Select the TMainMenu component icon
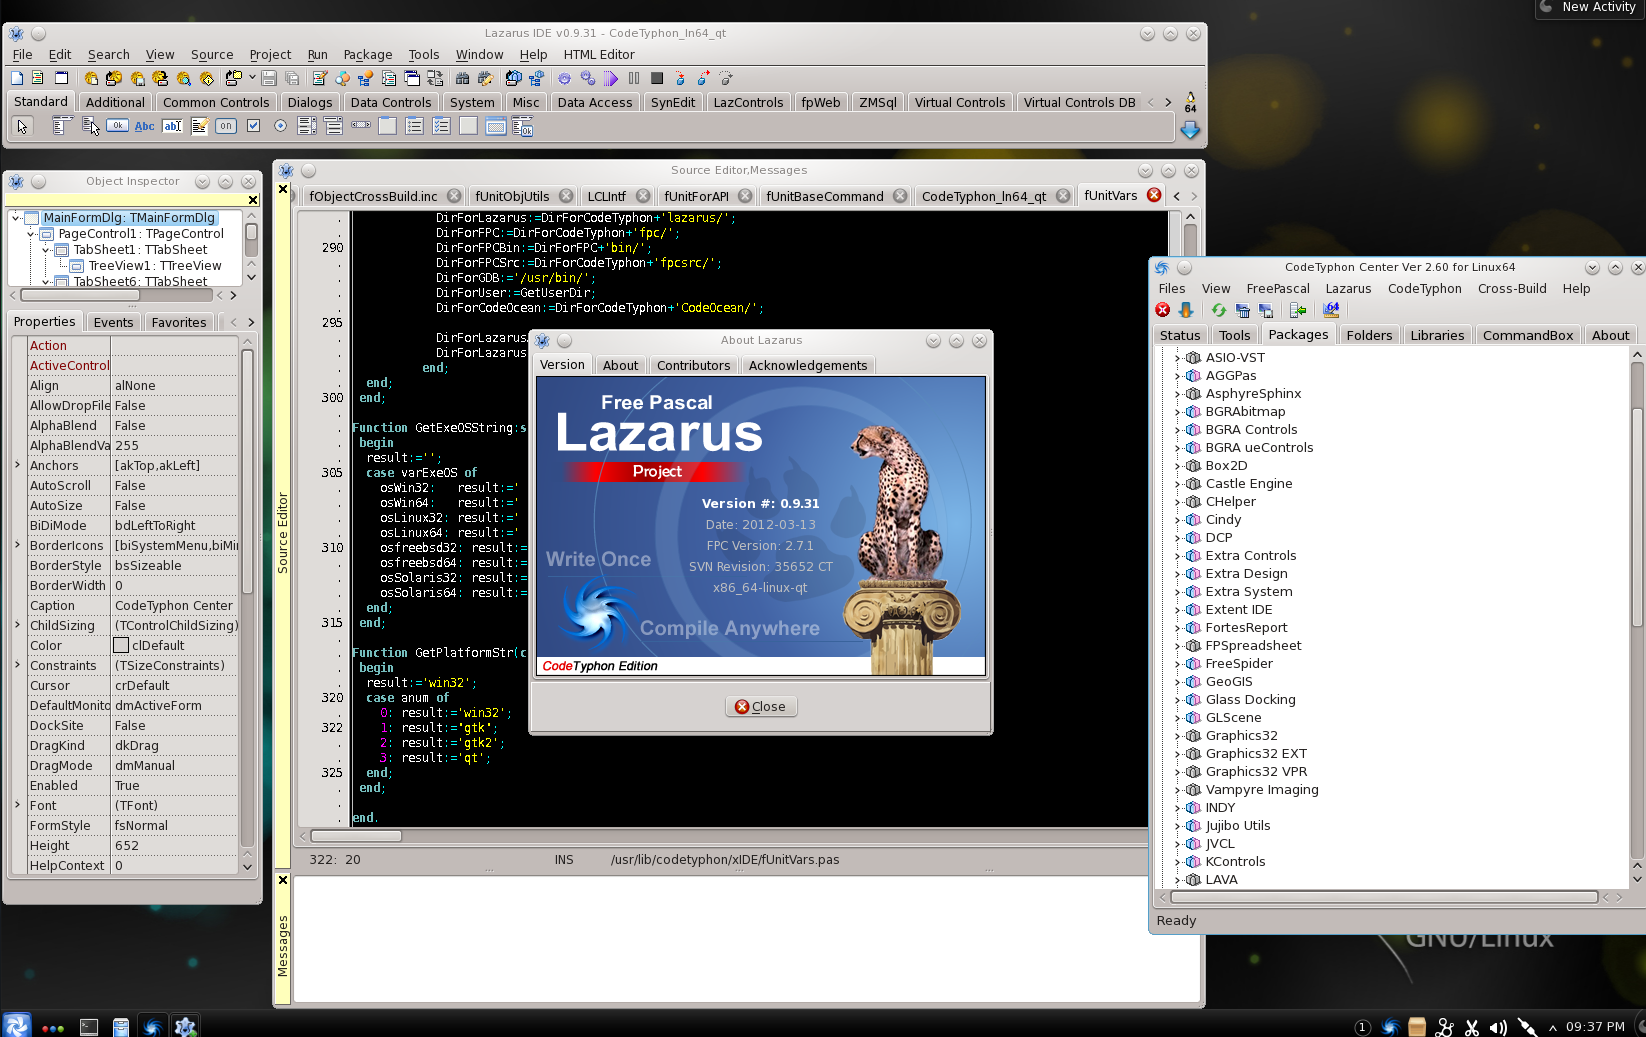This screenshot has height=1037, width=1646. tap(62, 126)
